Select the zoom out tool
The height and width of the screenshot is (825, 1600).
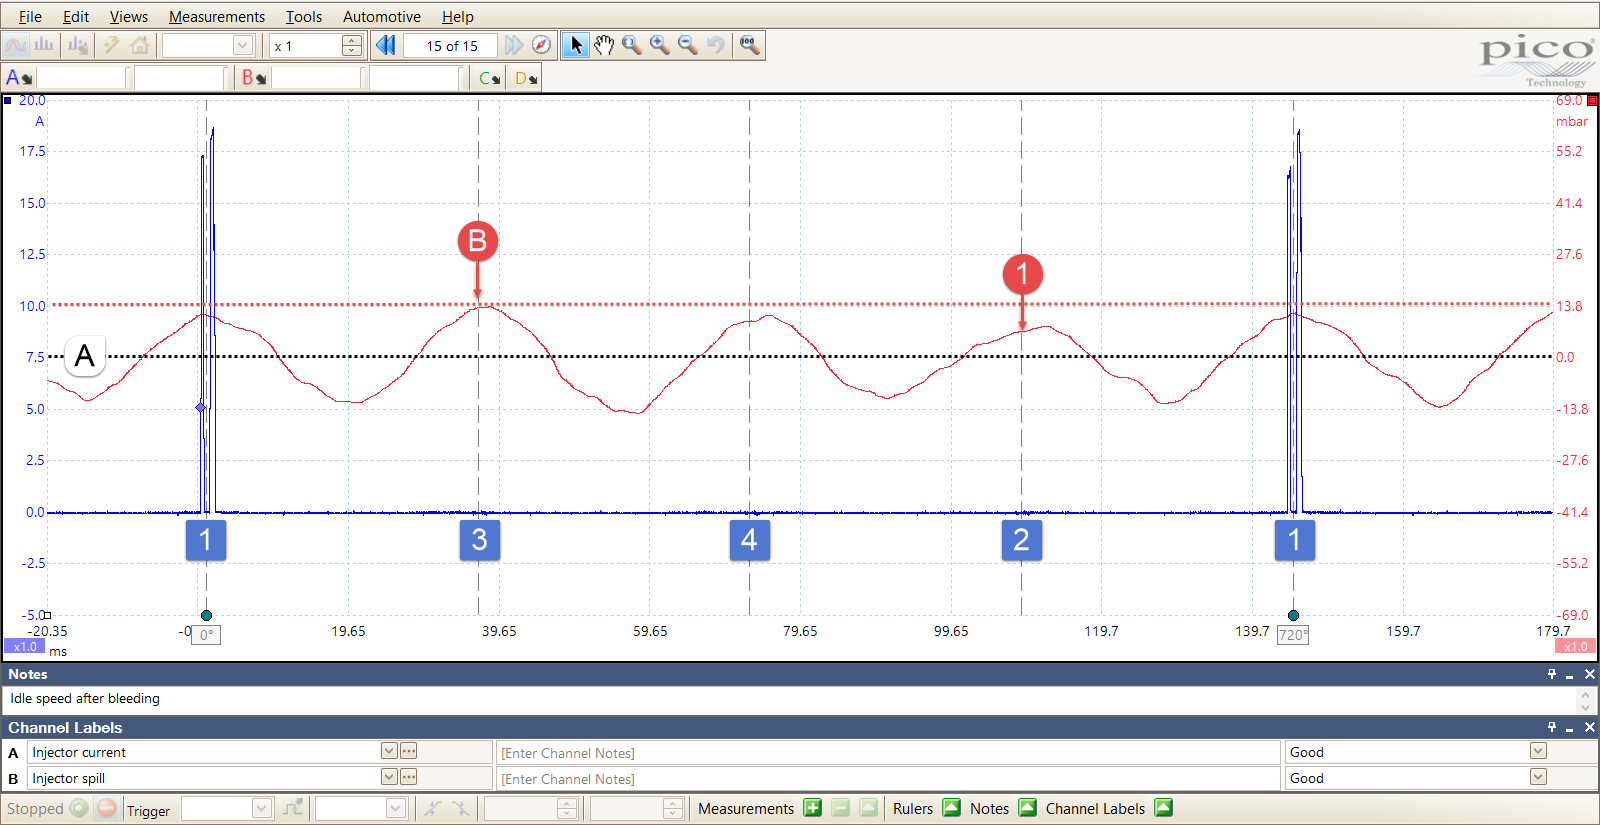click(688, 45)
